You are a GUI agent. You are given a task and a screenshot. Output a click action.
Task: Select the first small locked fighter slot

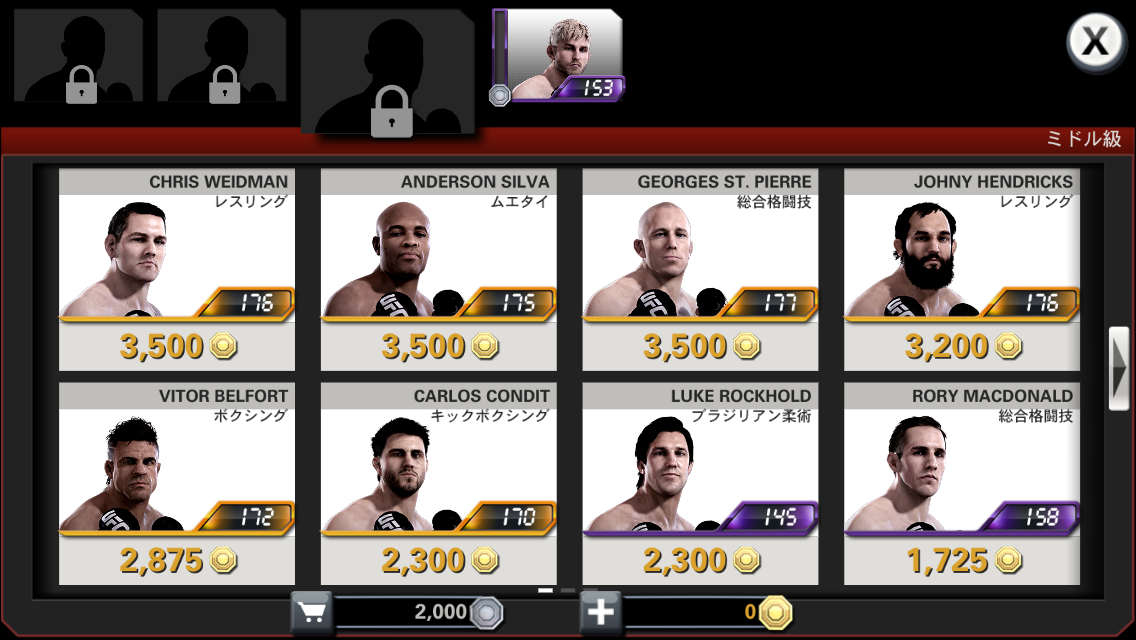[78, 56]
